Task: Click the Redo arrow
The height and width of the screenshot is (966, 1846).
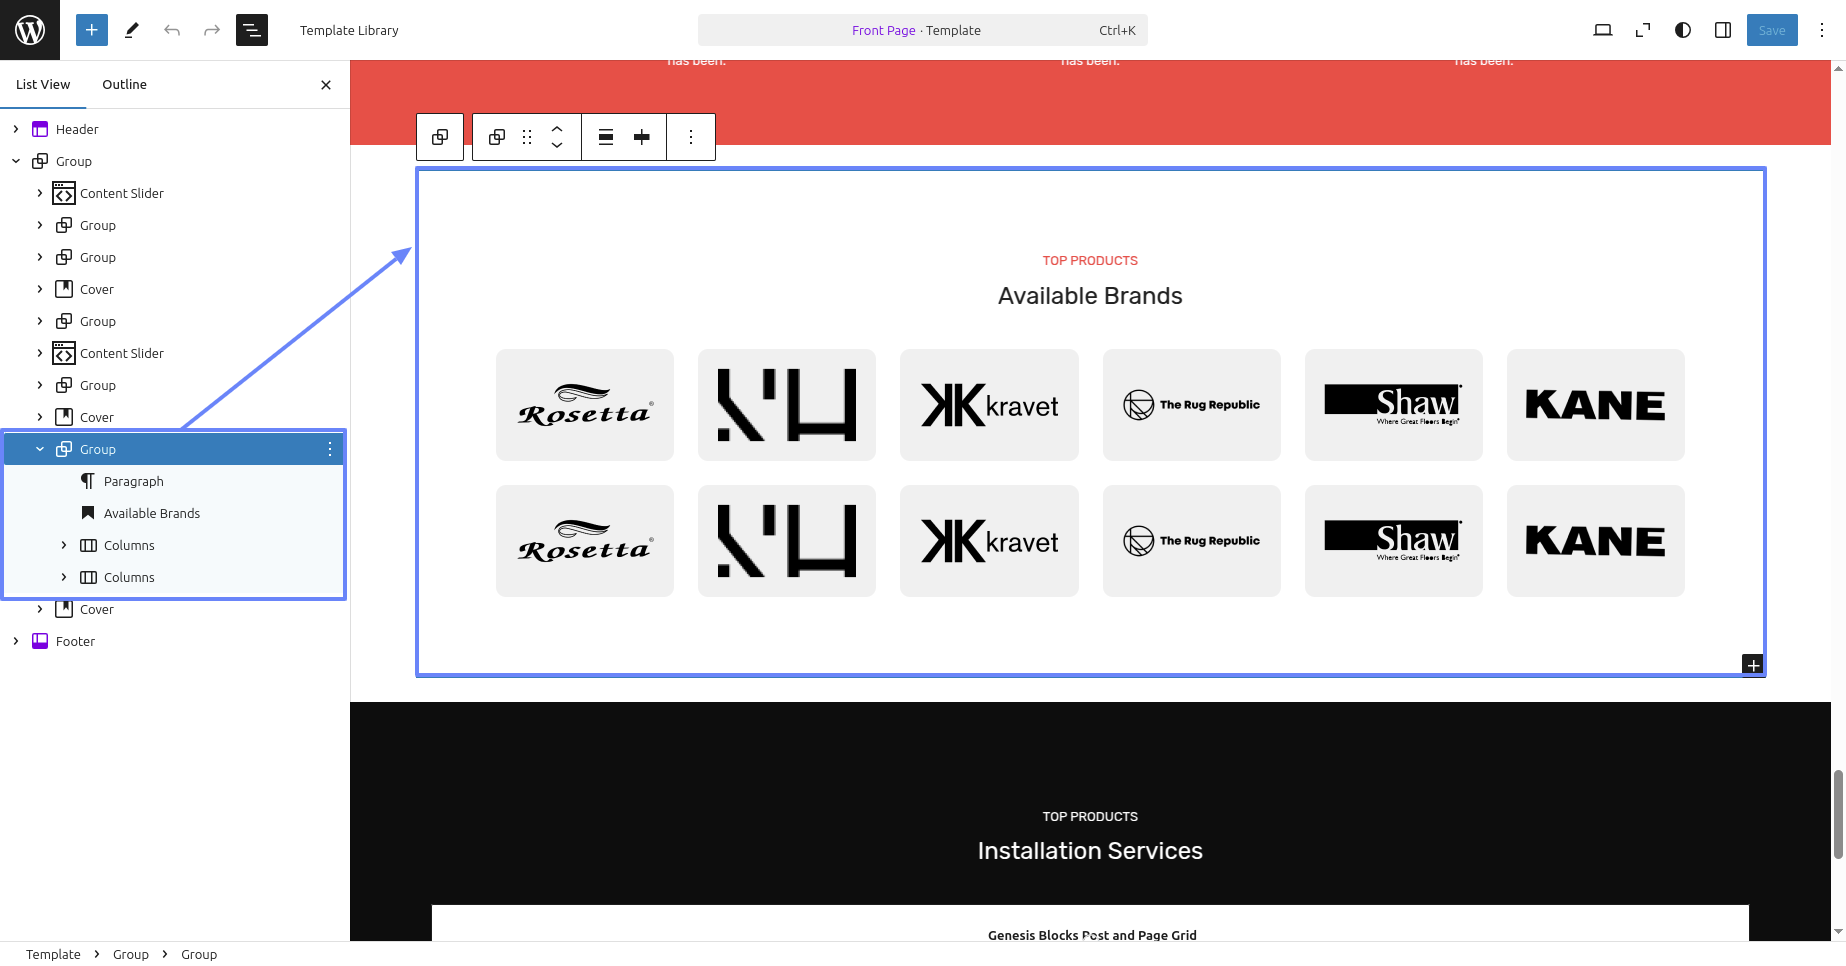Action: point(212,30)
